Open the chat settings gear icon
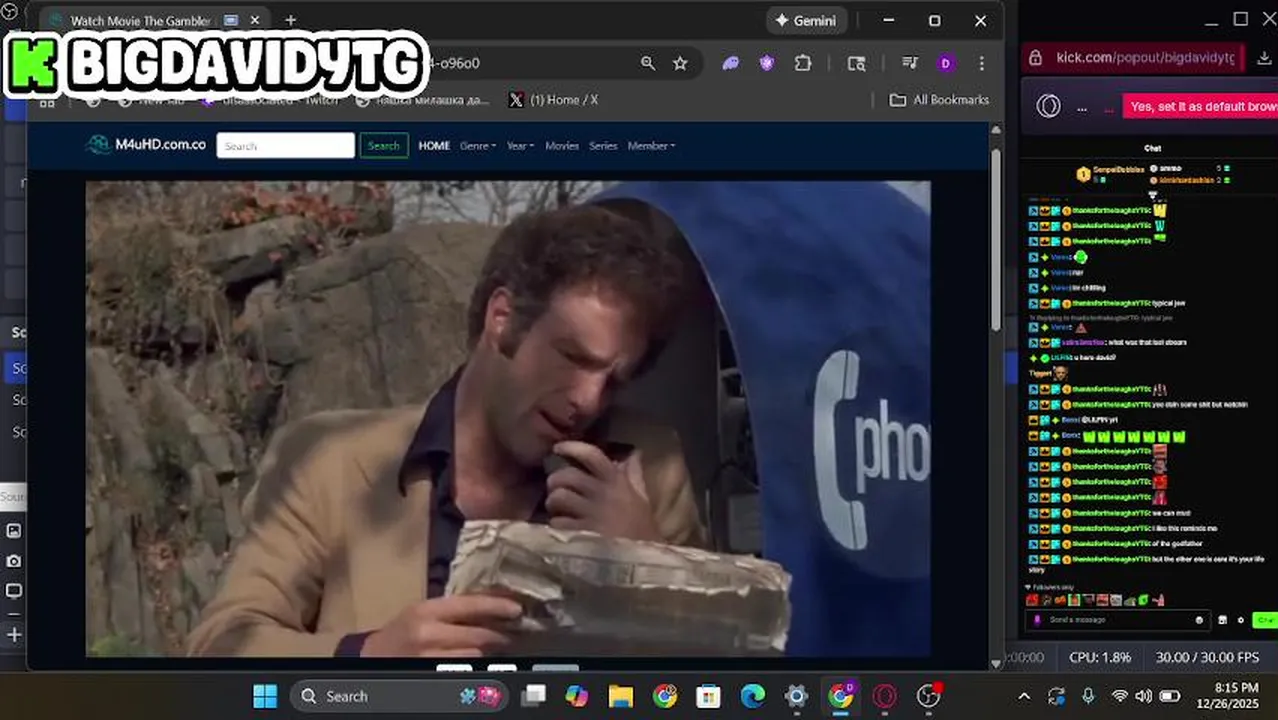Viewport: 1278px width, 720px height. (x=1241, y=620)
